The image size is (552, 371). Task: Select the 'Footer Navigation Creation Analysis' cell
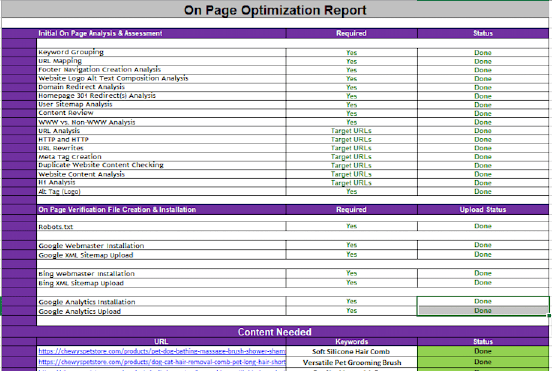coord(162,70)
